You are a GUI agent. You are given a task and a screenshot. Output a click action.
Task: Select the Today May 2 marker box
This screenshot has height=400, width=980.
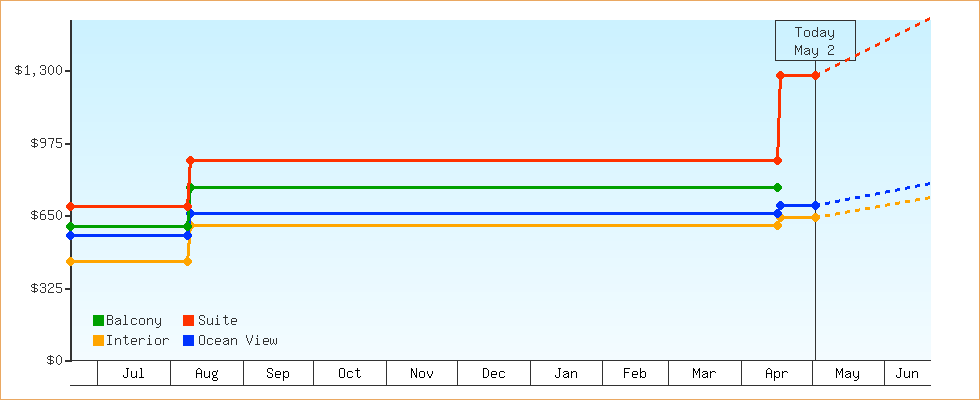click(x=815, y=41)
